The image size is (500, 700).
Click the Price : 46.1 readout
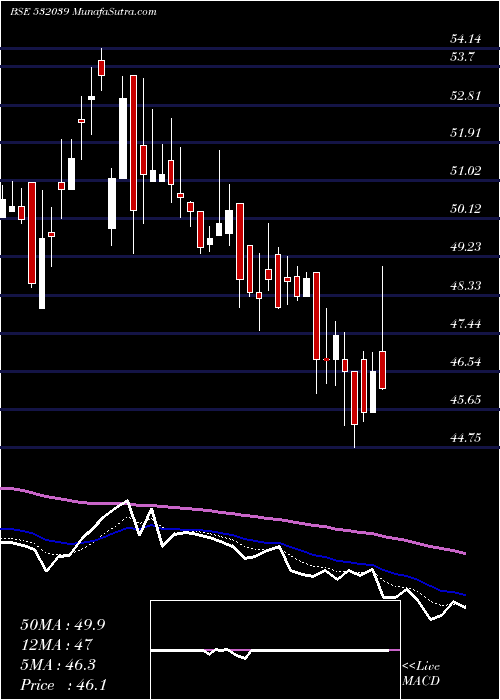point(63,685)
